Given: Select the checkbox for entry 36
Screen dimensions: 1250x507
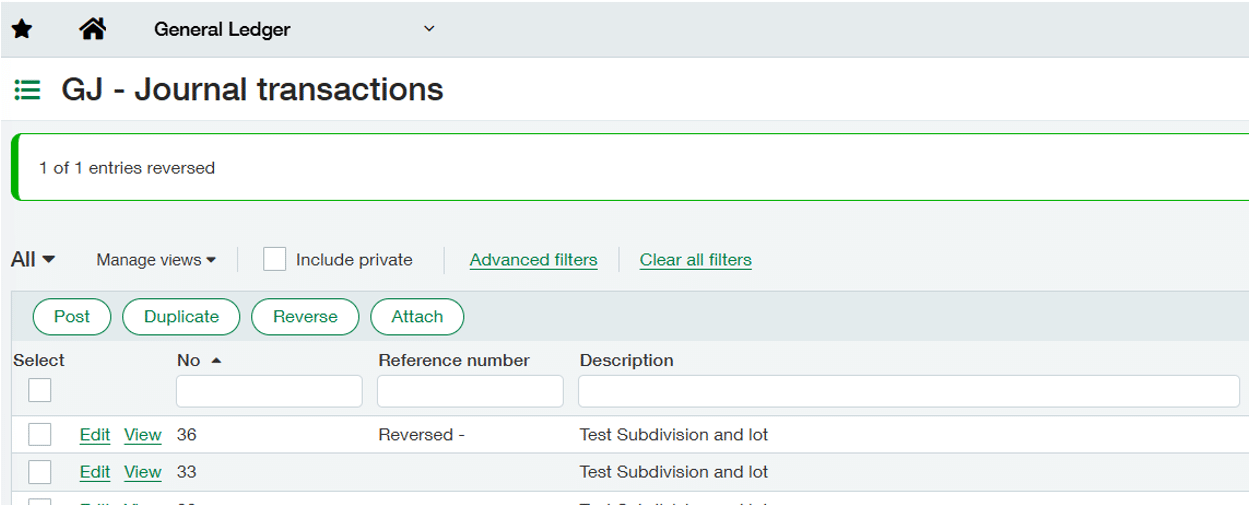Looking at the screenshot, I should [40, 435].
